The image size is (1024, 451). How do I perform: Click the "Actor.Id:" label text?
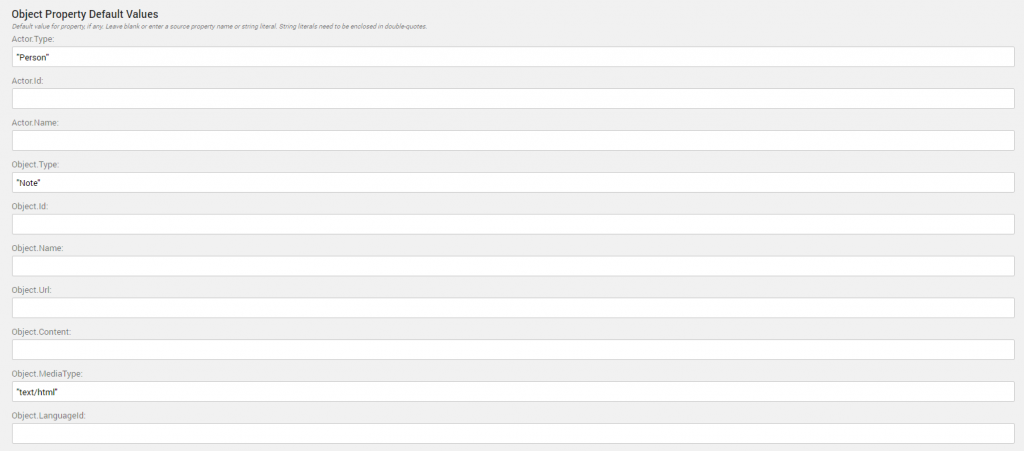28,80
